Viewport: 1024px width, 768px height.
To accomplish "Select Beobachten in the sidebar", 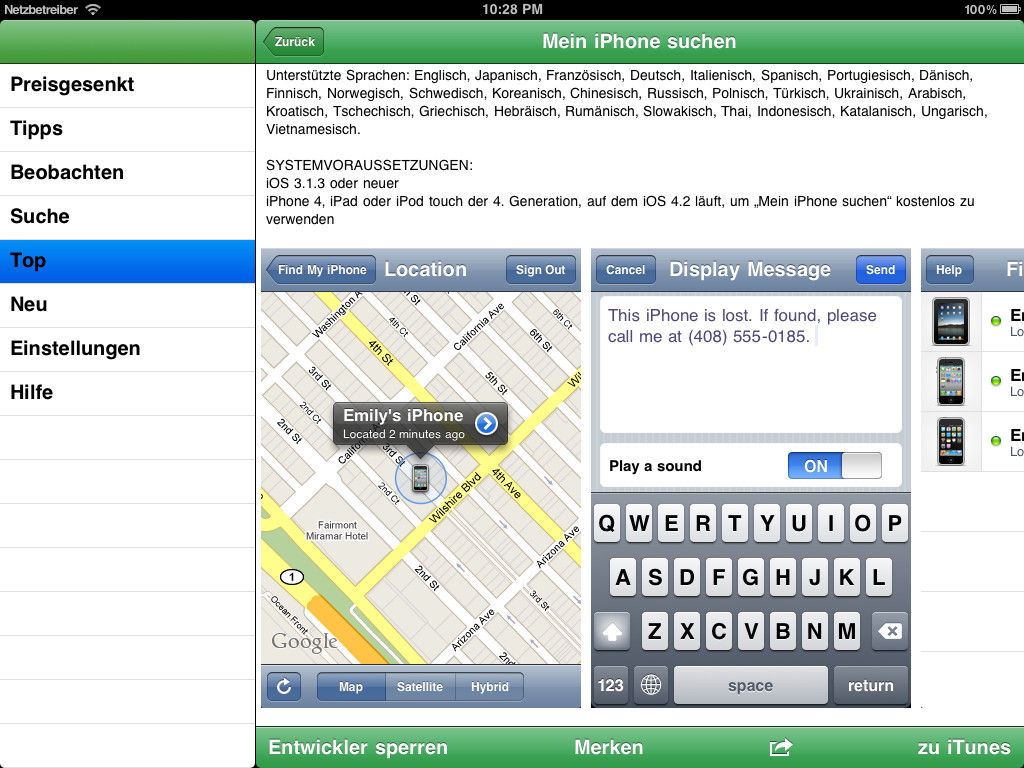I will click(x=127, y=173).
